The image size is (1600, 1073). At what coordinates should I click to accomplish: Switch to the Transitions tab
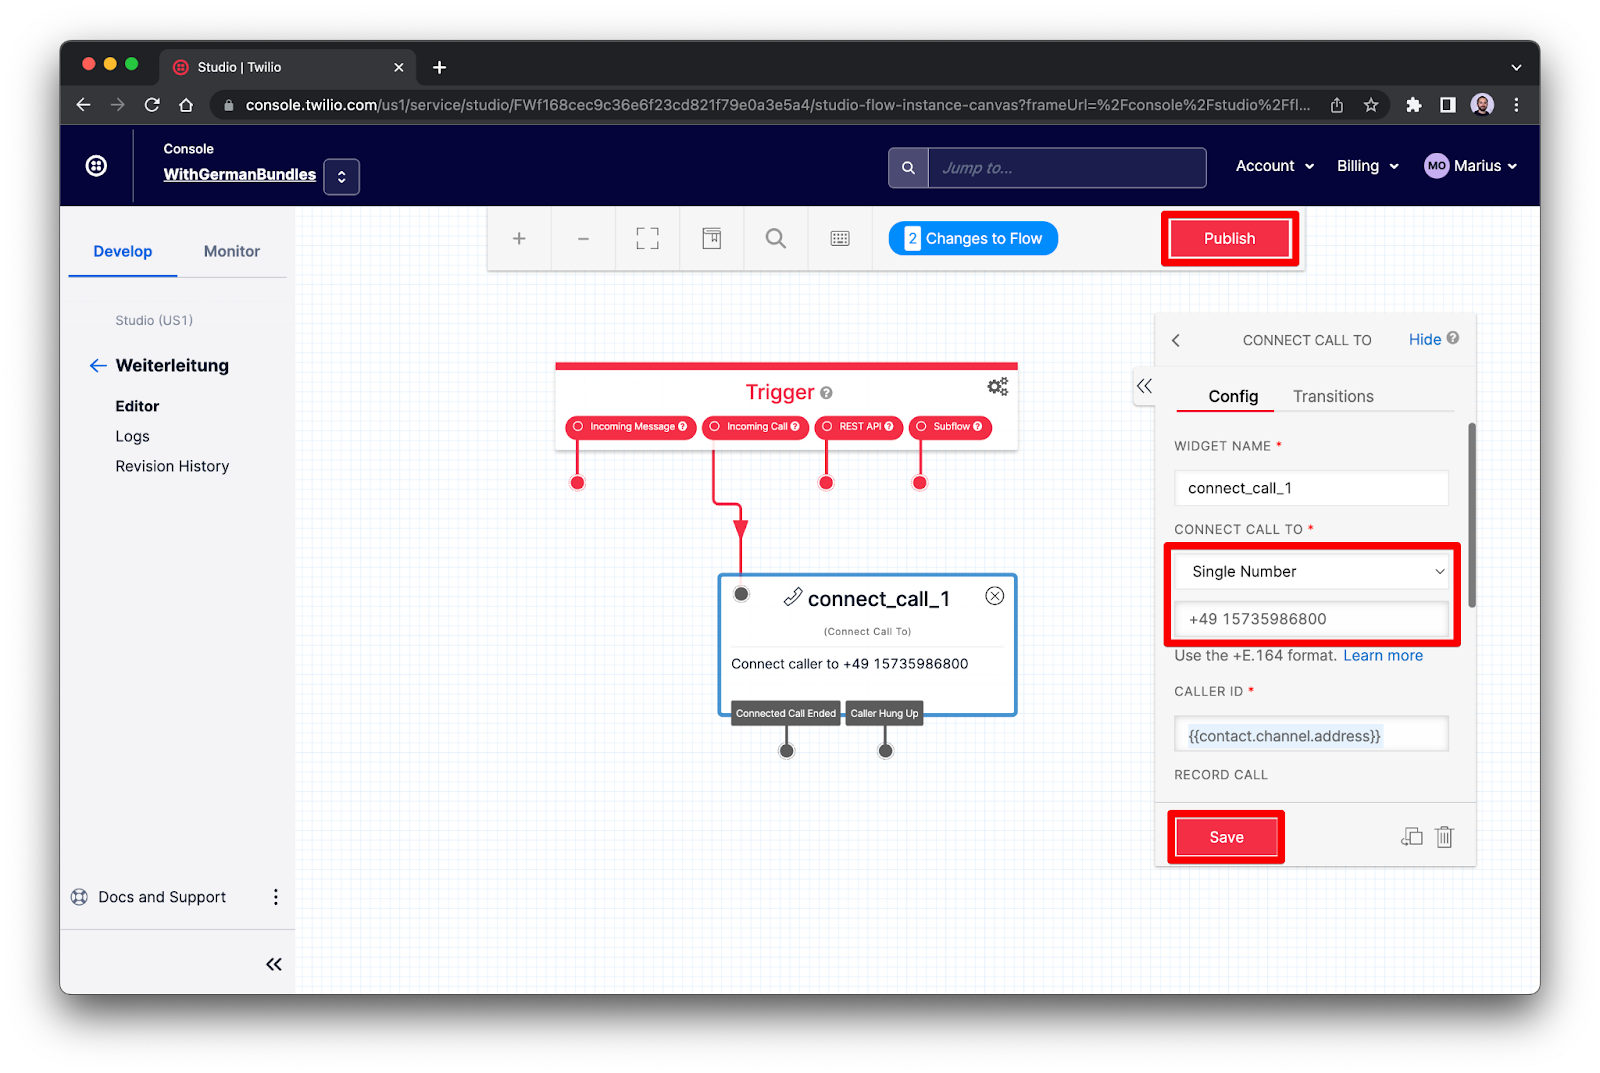pos(1332,397)
